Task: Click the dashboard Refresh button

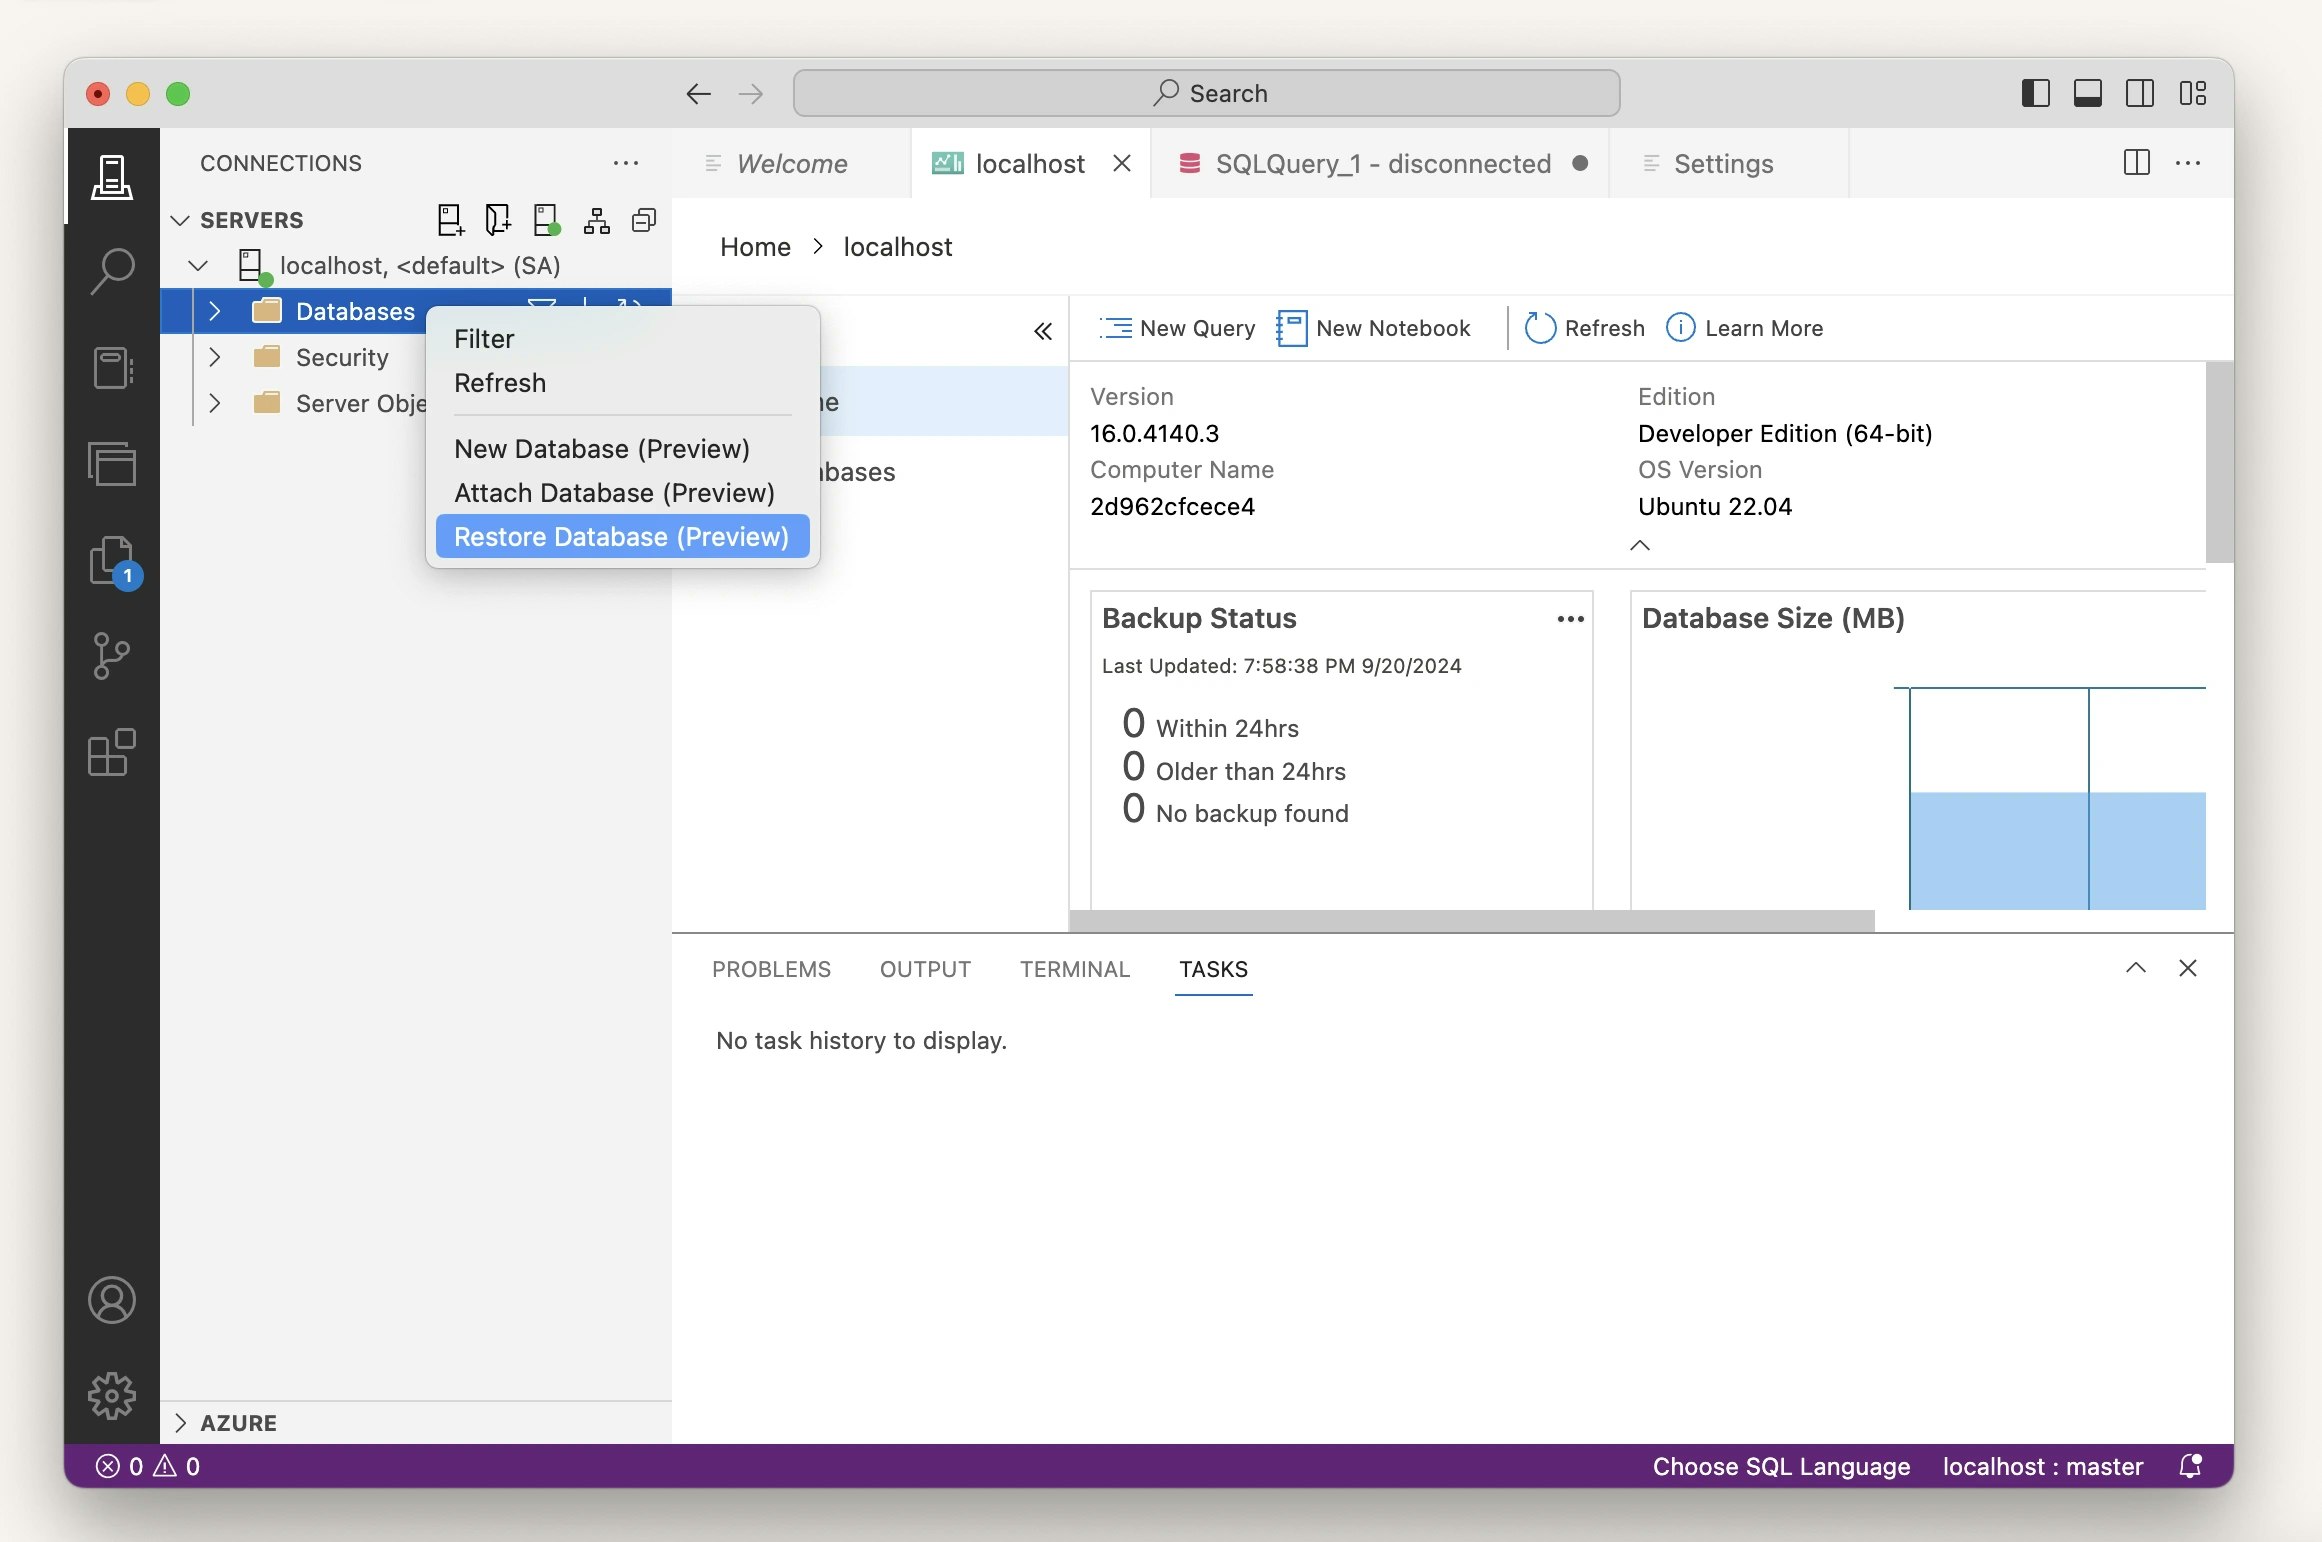Action: [x=1584, y=328]
